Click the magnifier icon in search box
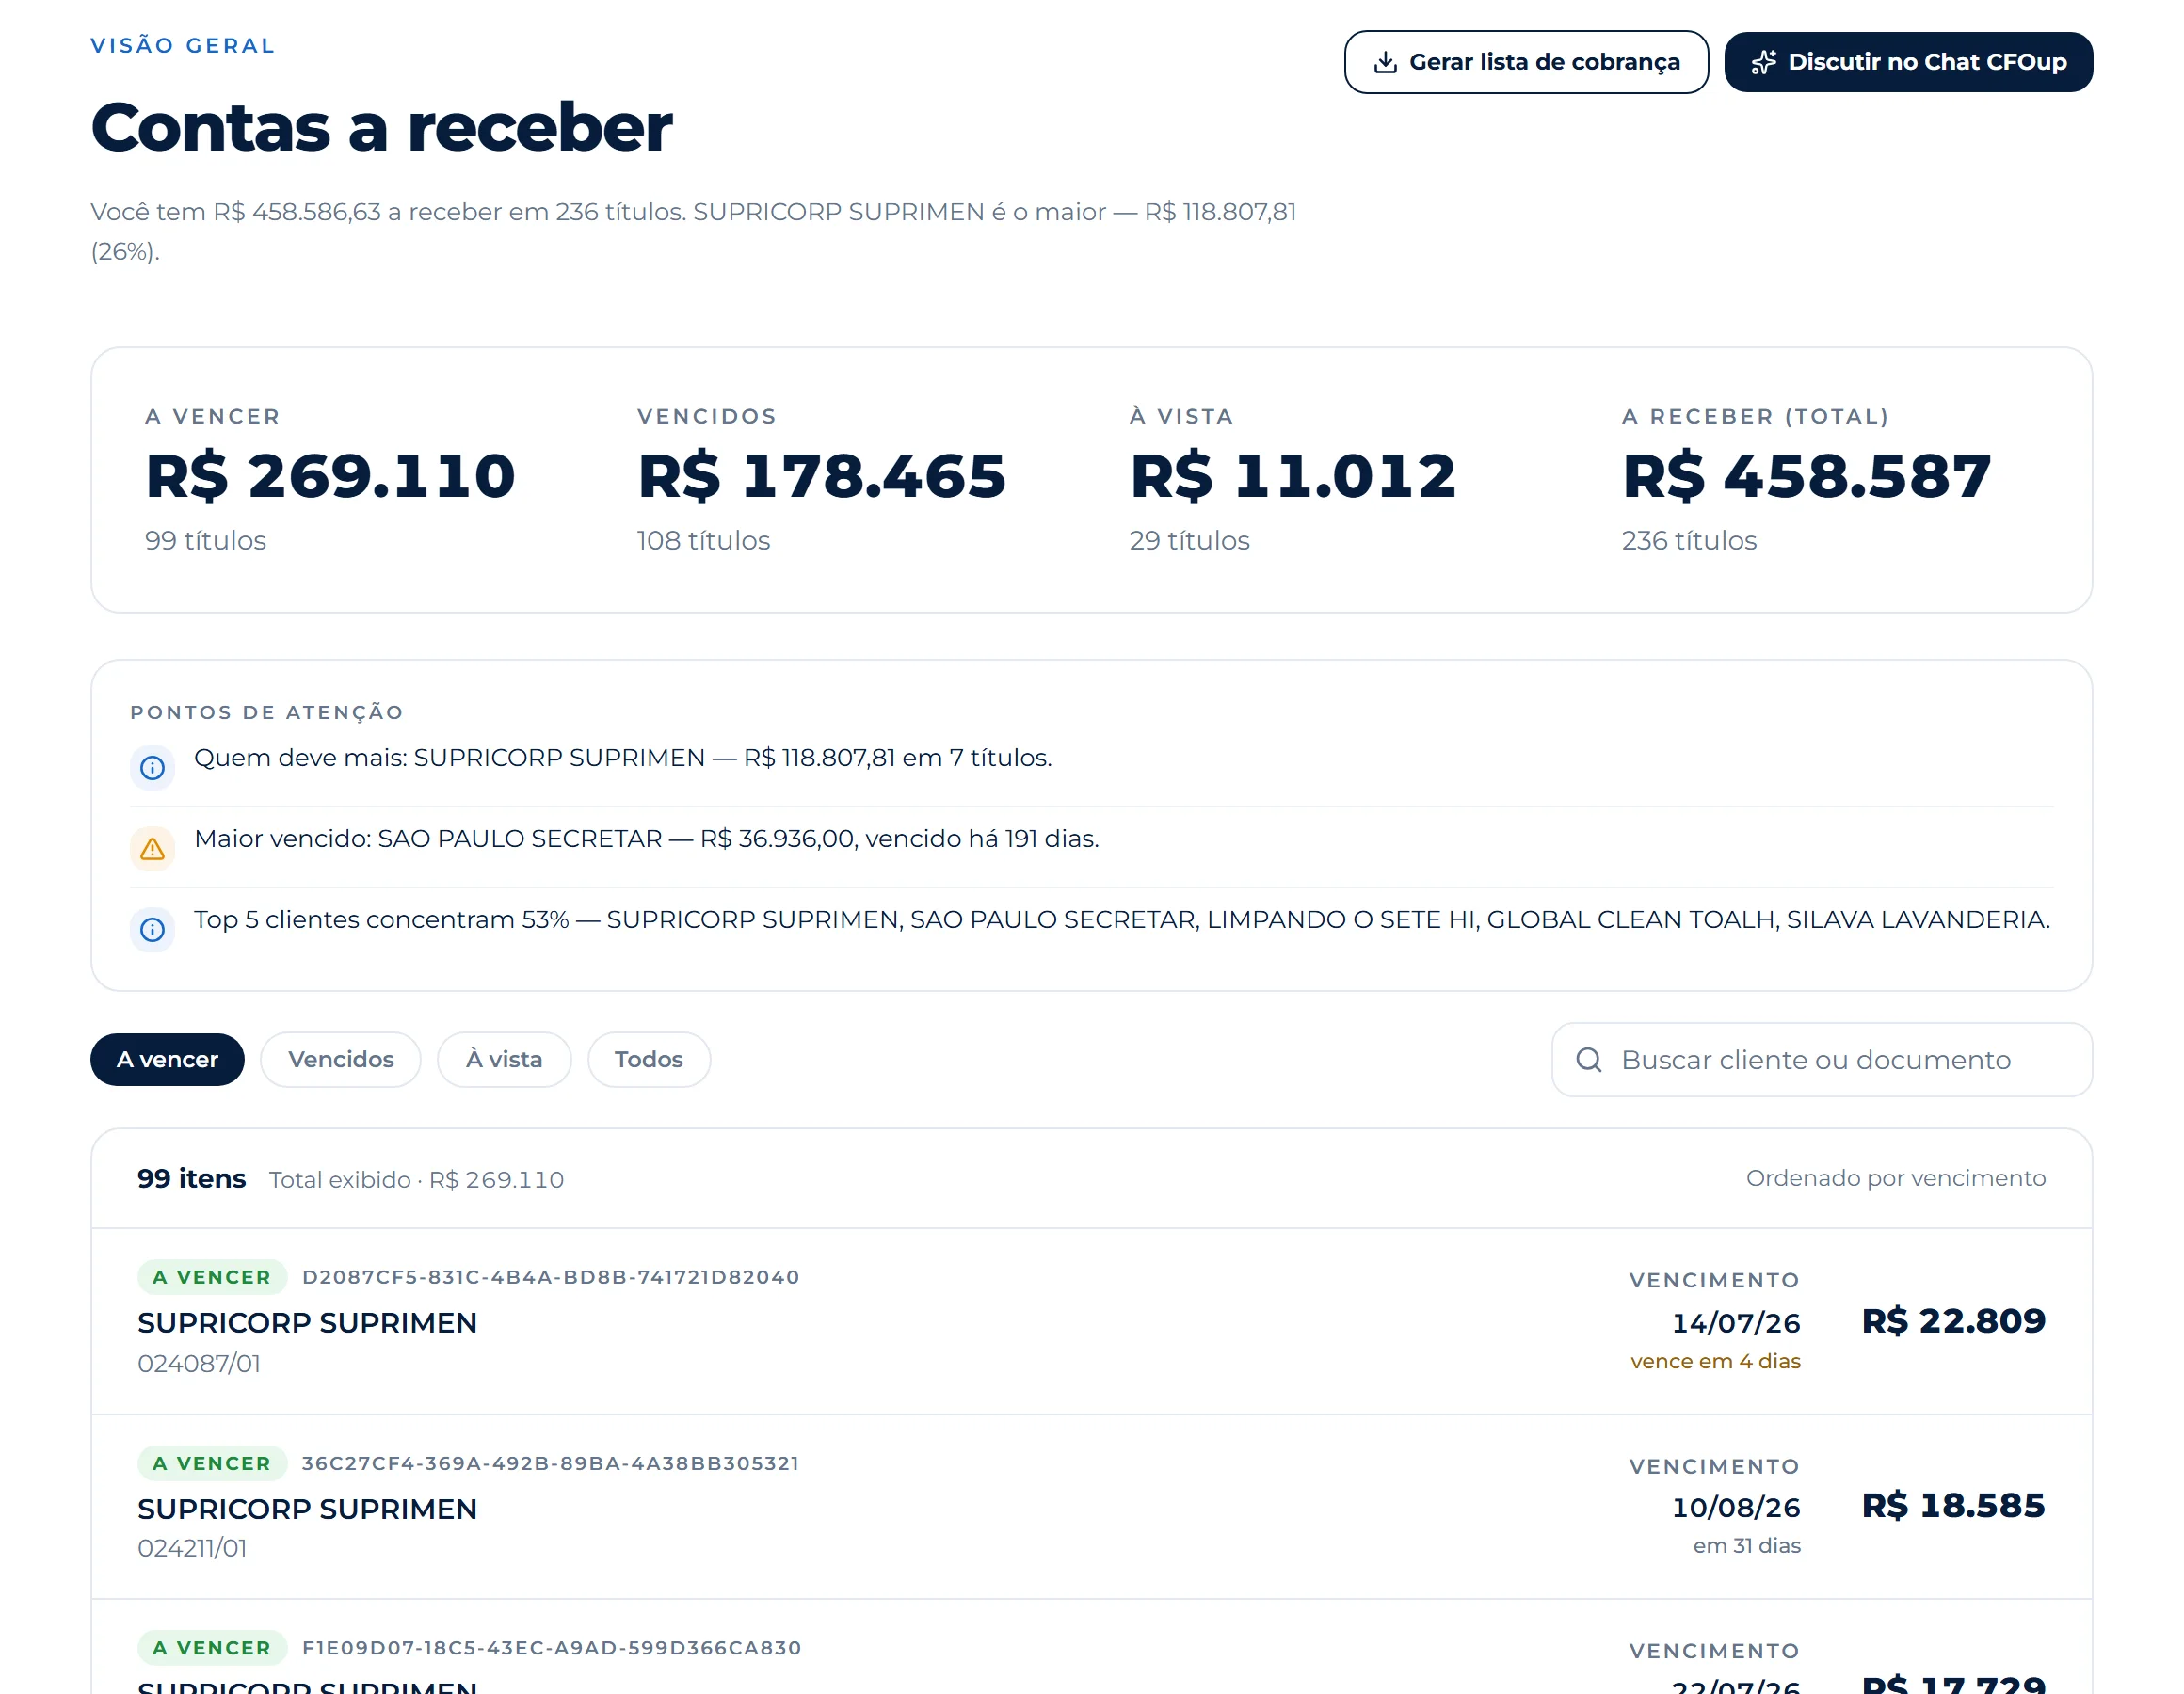Screen dimensions: 2184x1694 (x=1589, y=1060)
